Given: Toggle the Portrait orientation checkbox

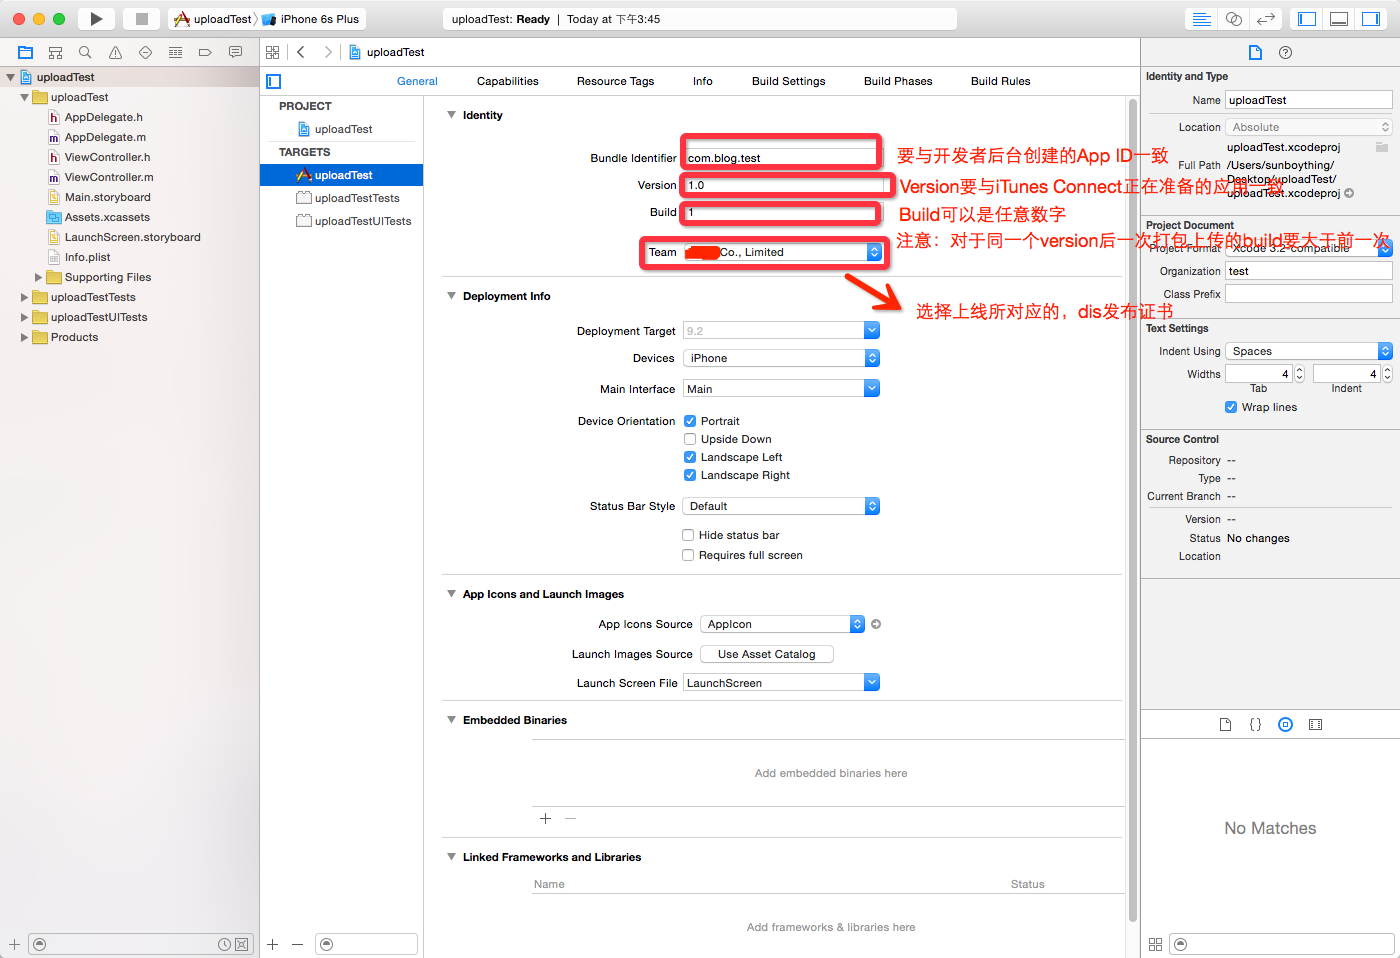Looking at the screenshot, I should [690, 421].
